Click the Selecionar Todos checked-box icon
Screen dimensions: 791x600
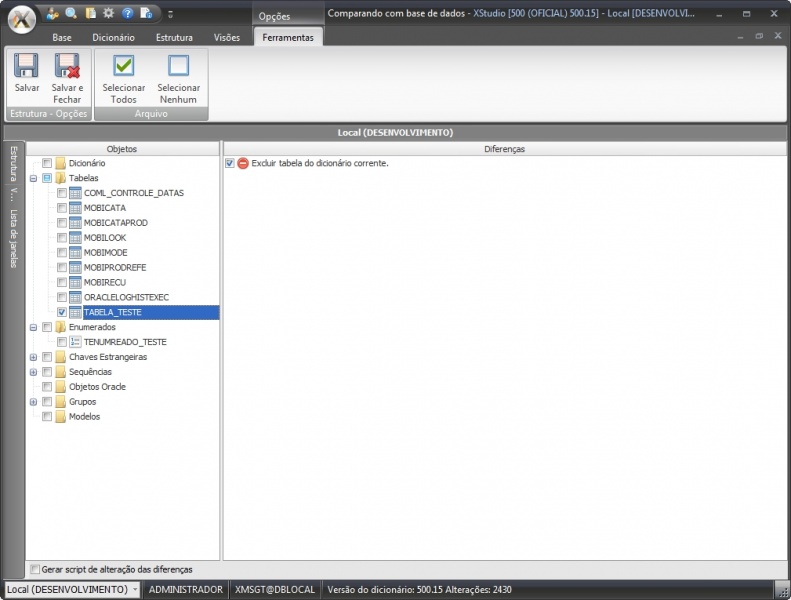[x=124, y=66]
